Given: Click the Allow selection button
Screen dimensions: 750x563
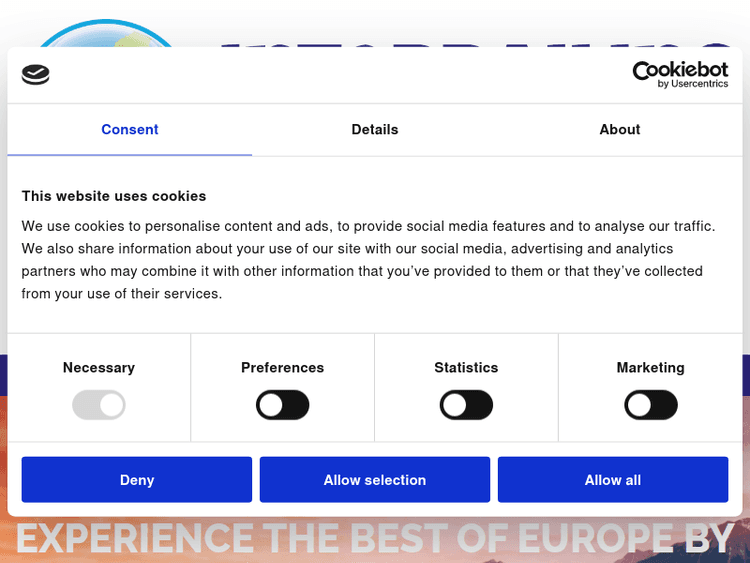Looking at the screenshot, I should click(375, 480).
